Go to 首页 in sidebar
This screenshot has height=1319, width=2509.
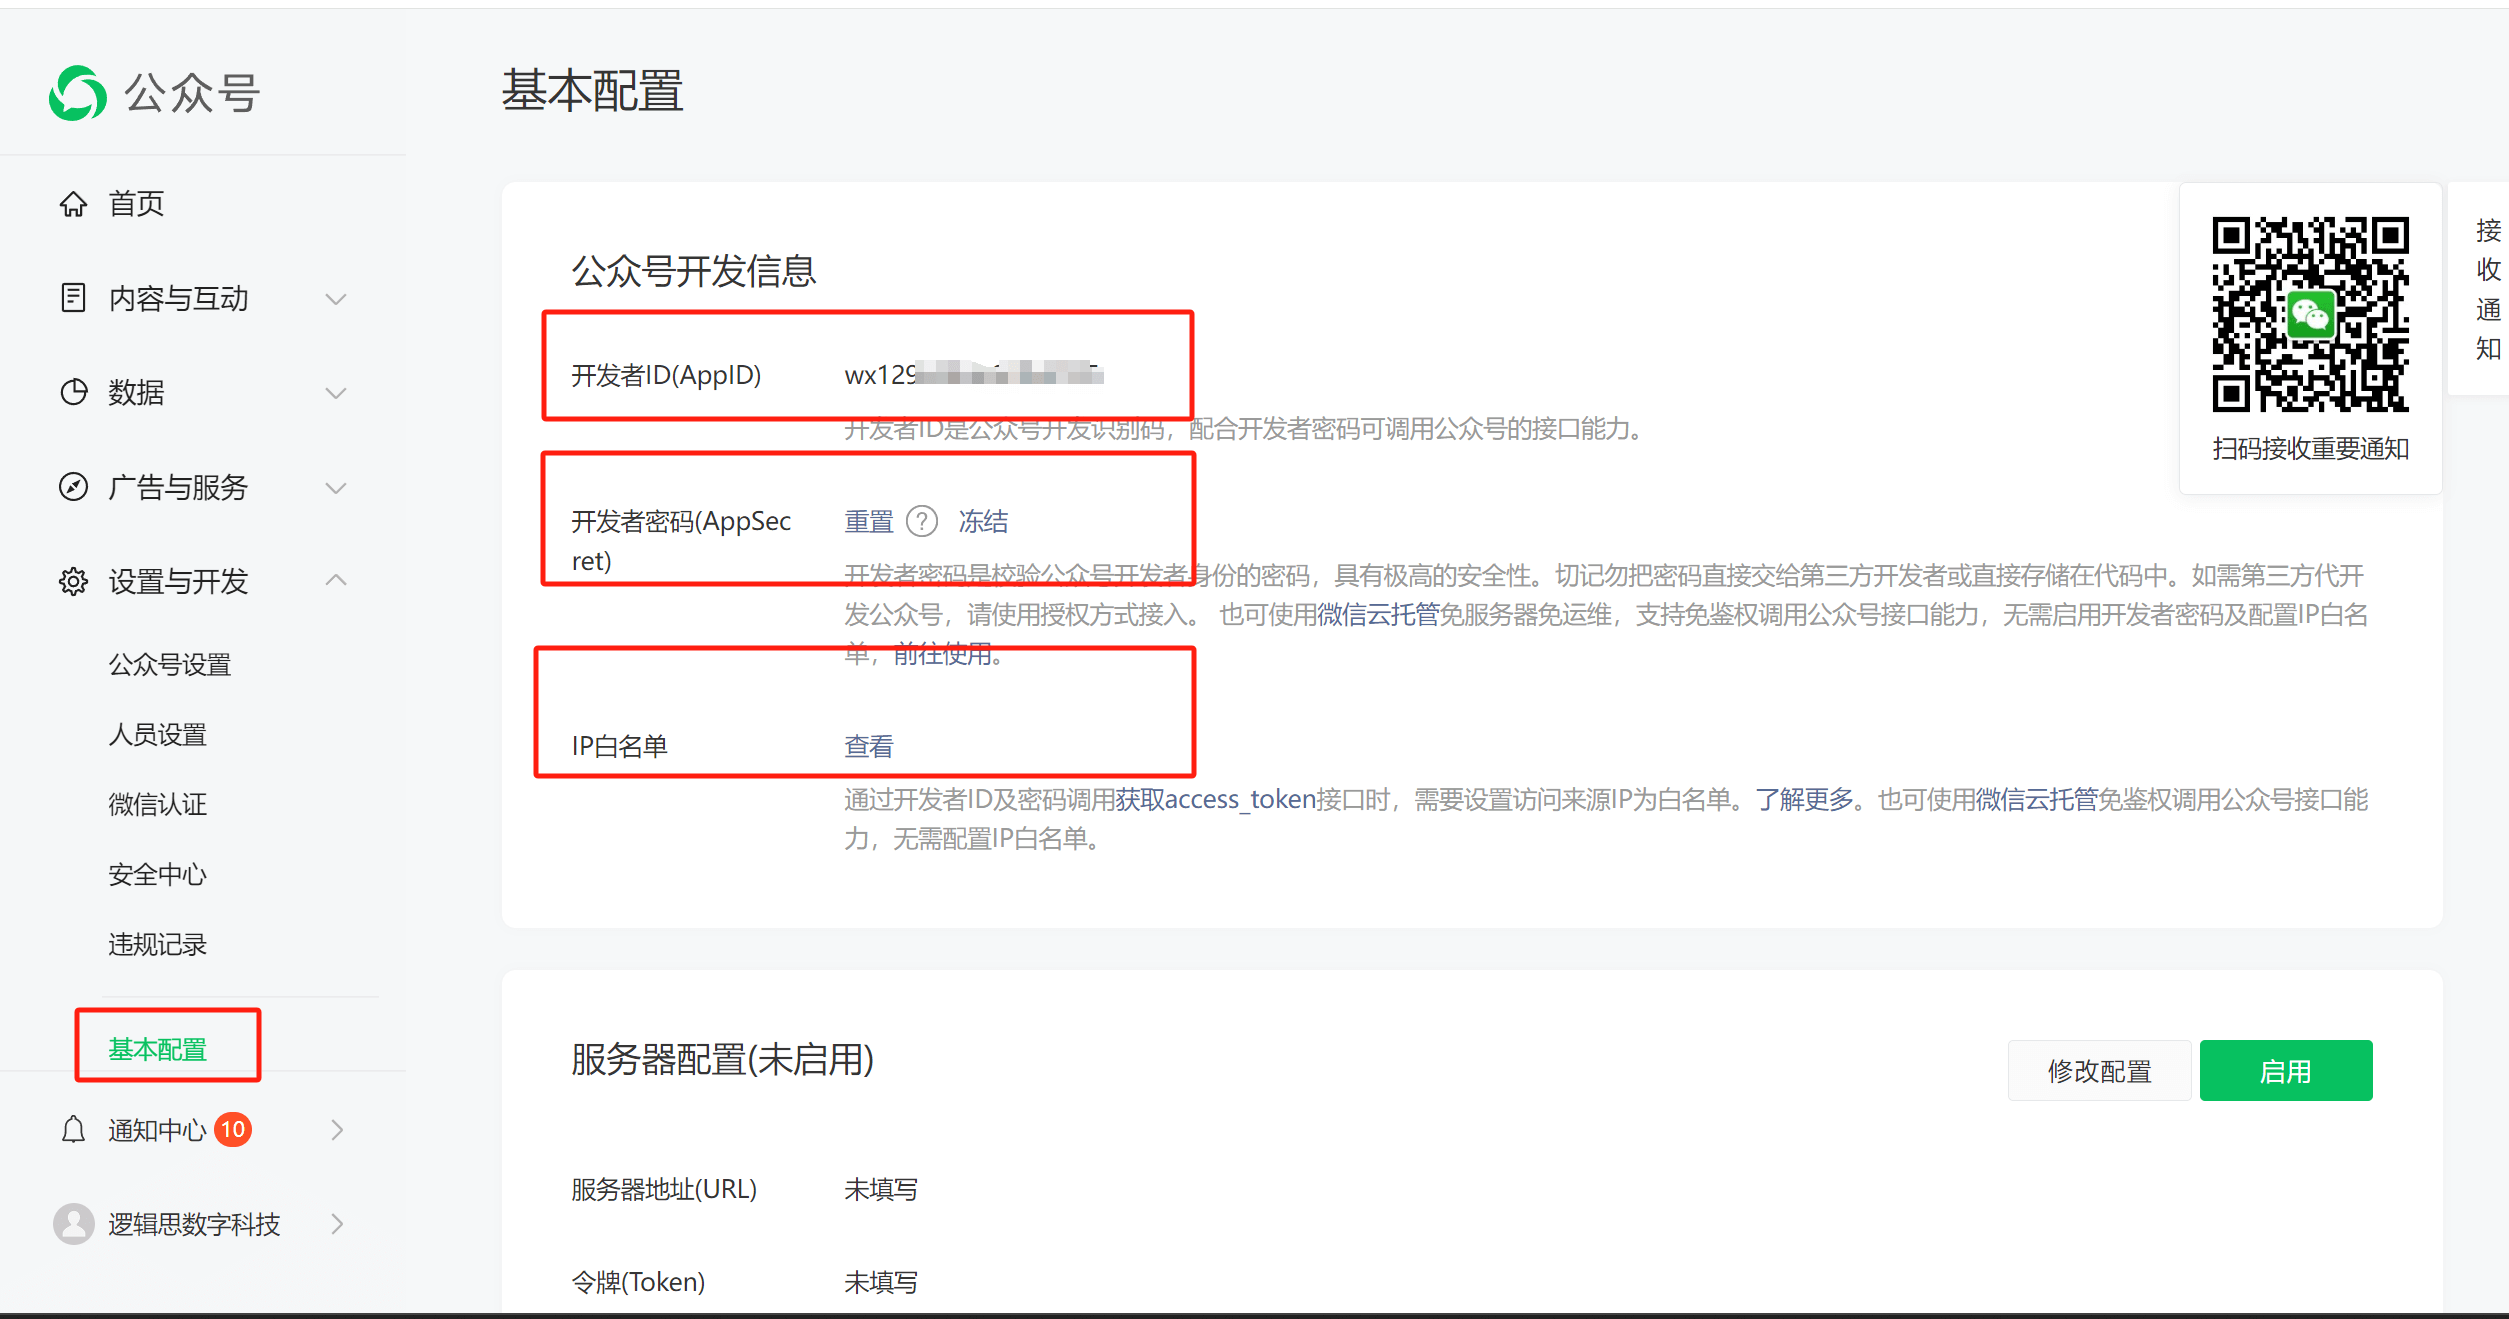136,204
